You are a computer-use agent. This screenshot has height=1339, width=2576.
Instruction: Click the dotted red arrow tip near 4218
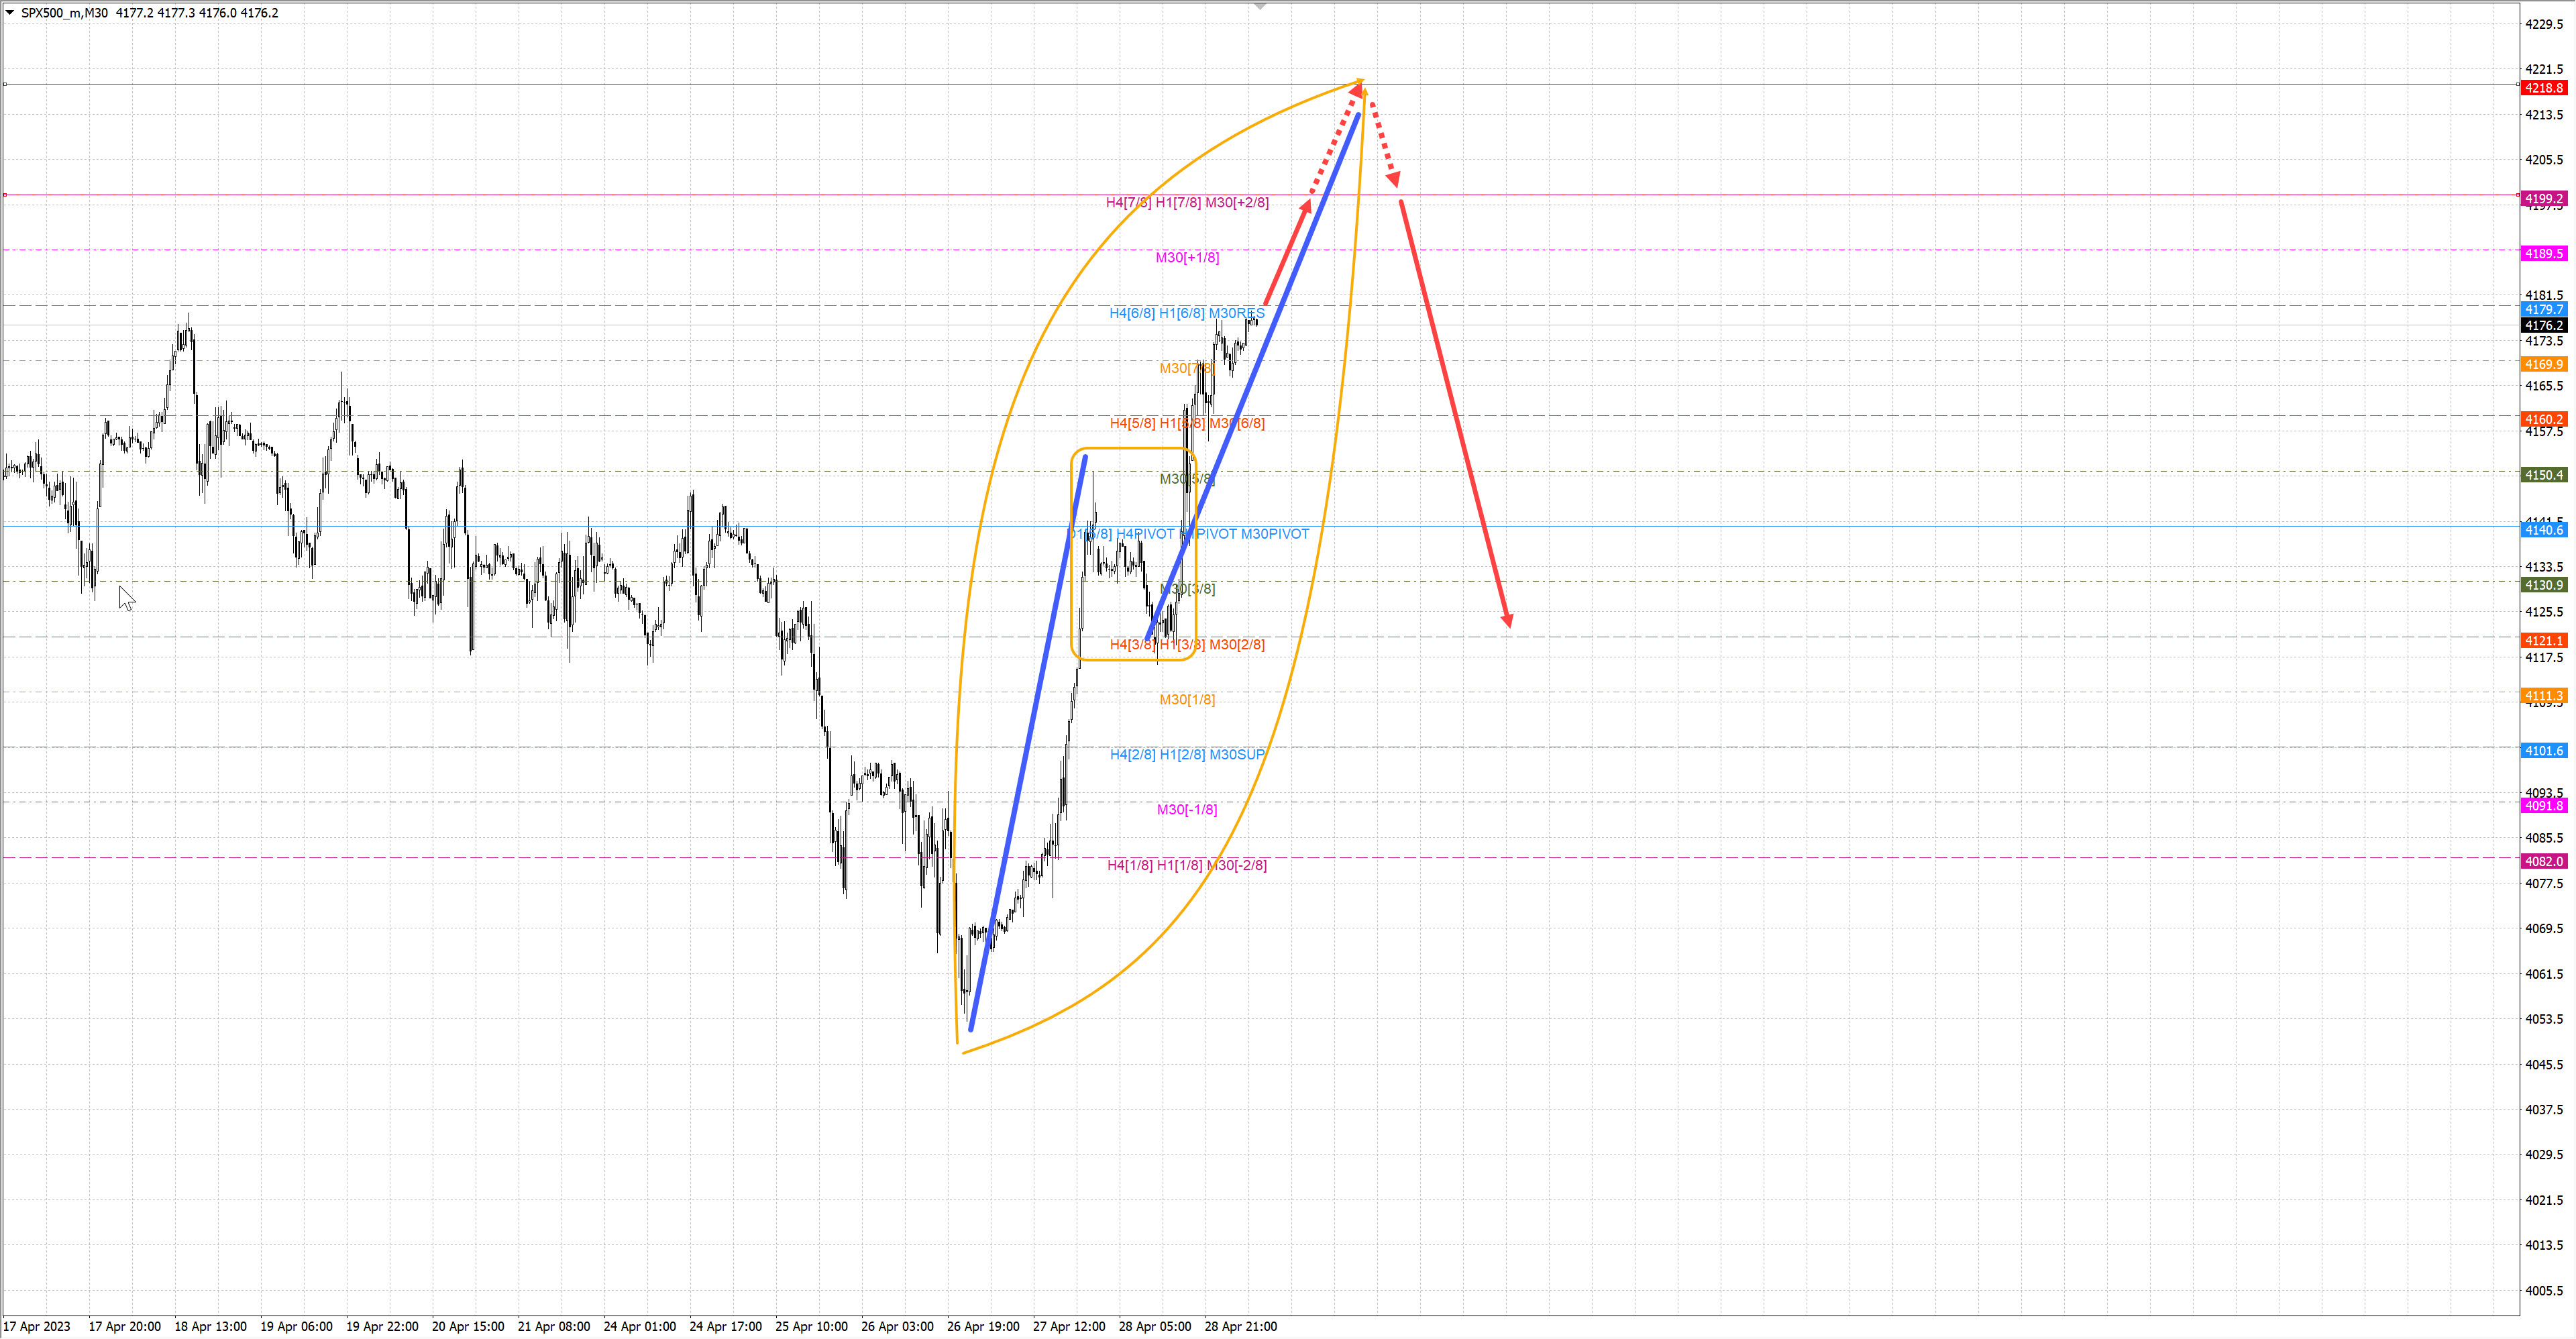[1358, 89]
